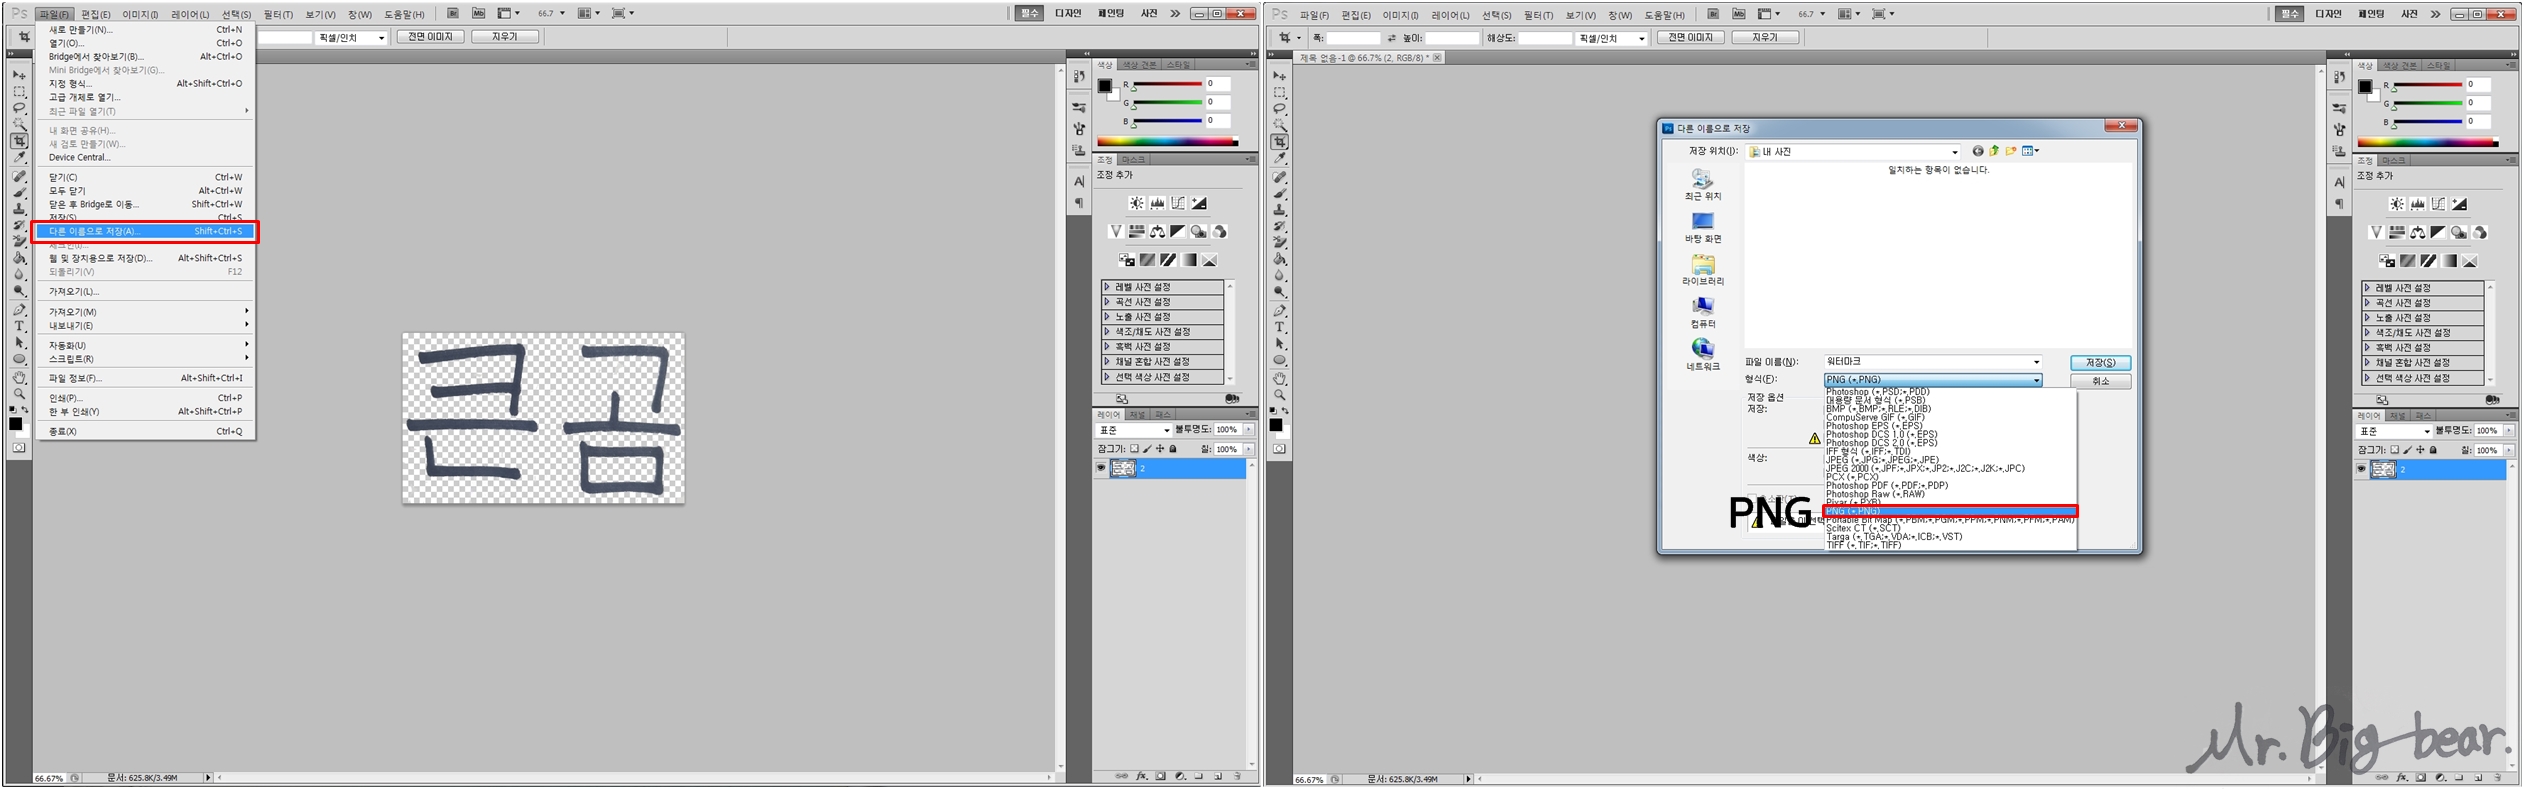Click 저장(S) in the Save As dialog
The image size is (2524, 789).
tap(2100, 363)
